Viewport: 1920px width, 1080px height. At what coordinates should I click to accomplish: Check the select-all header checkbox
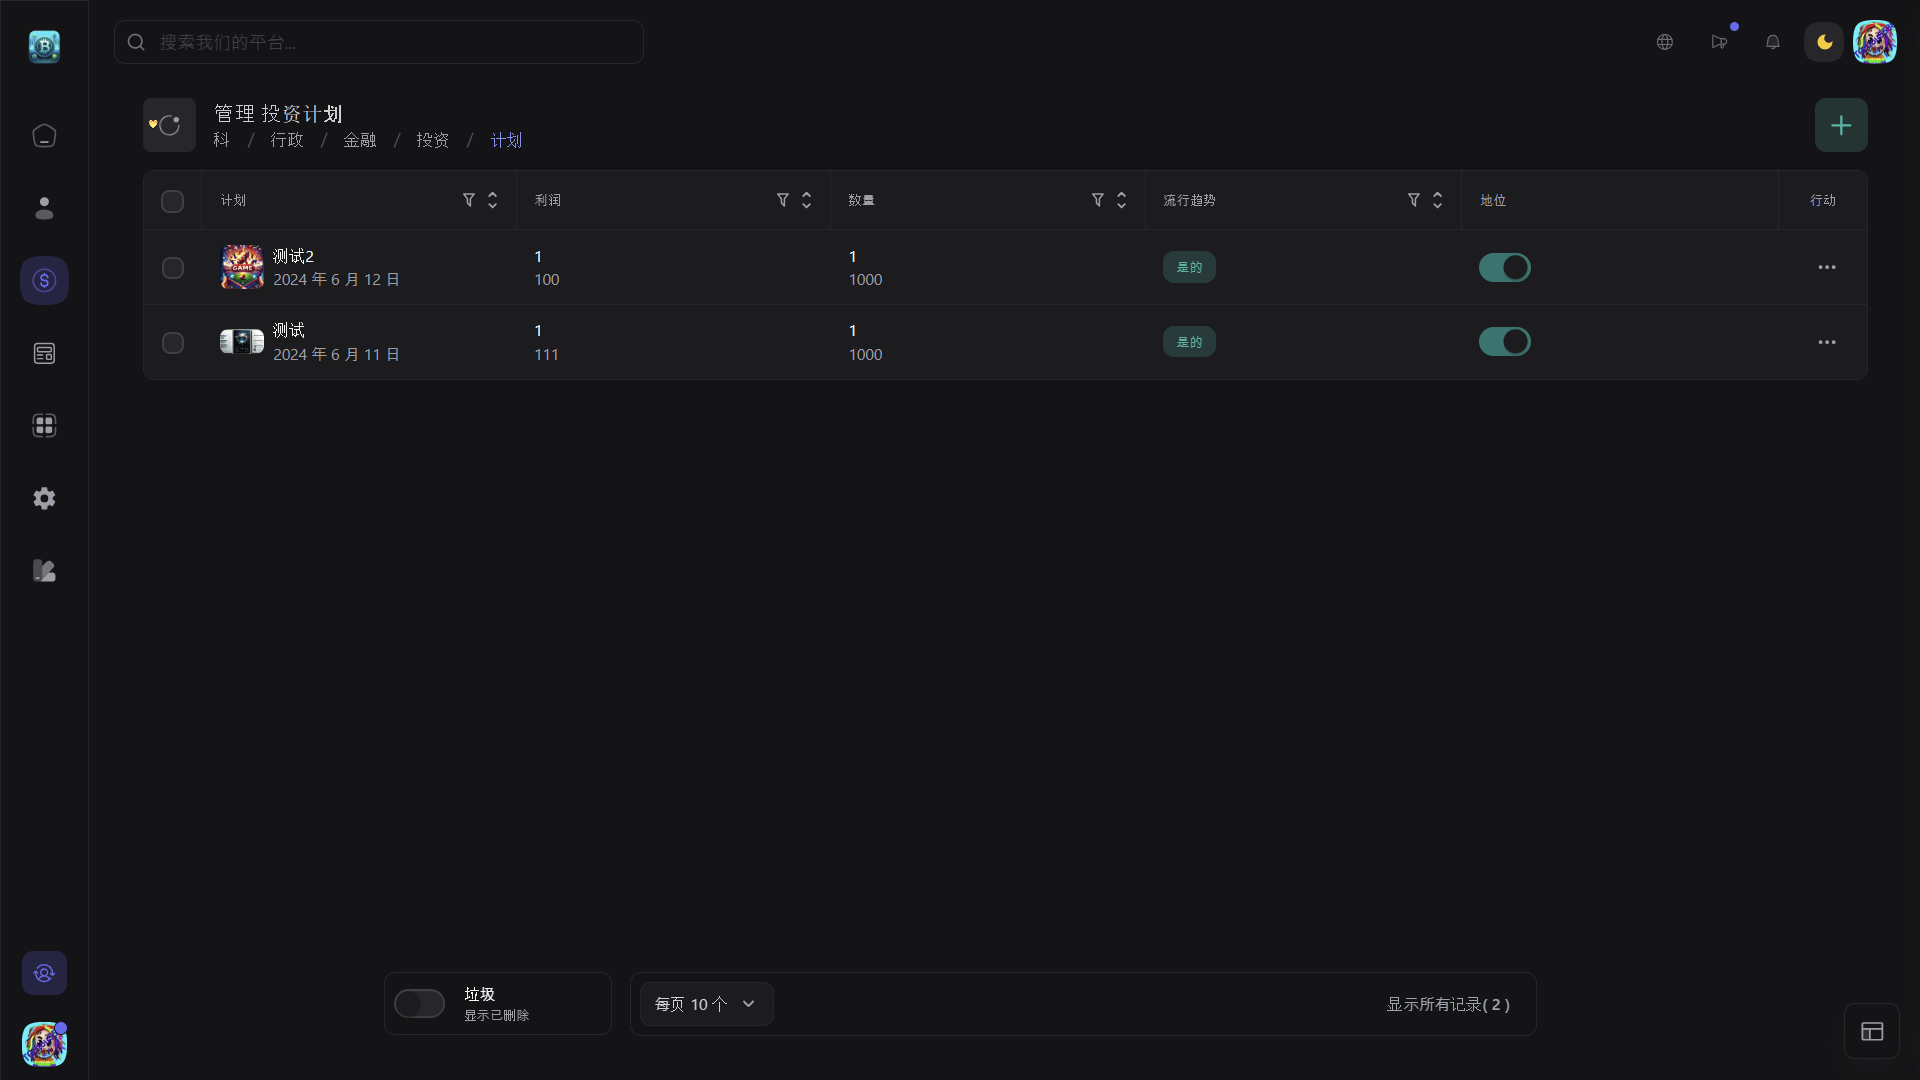tap(172, 201)
